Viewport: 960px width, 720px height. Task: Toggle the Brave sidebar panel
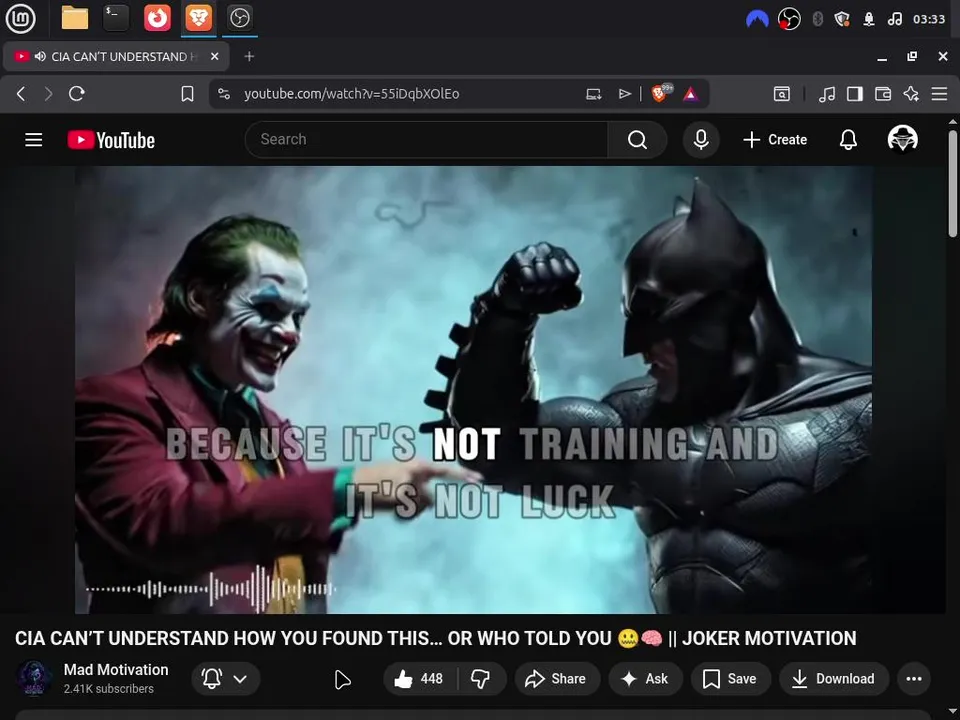tap(855, 94)
